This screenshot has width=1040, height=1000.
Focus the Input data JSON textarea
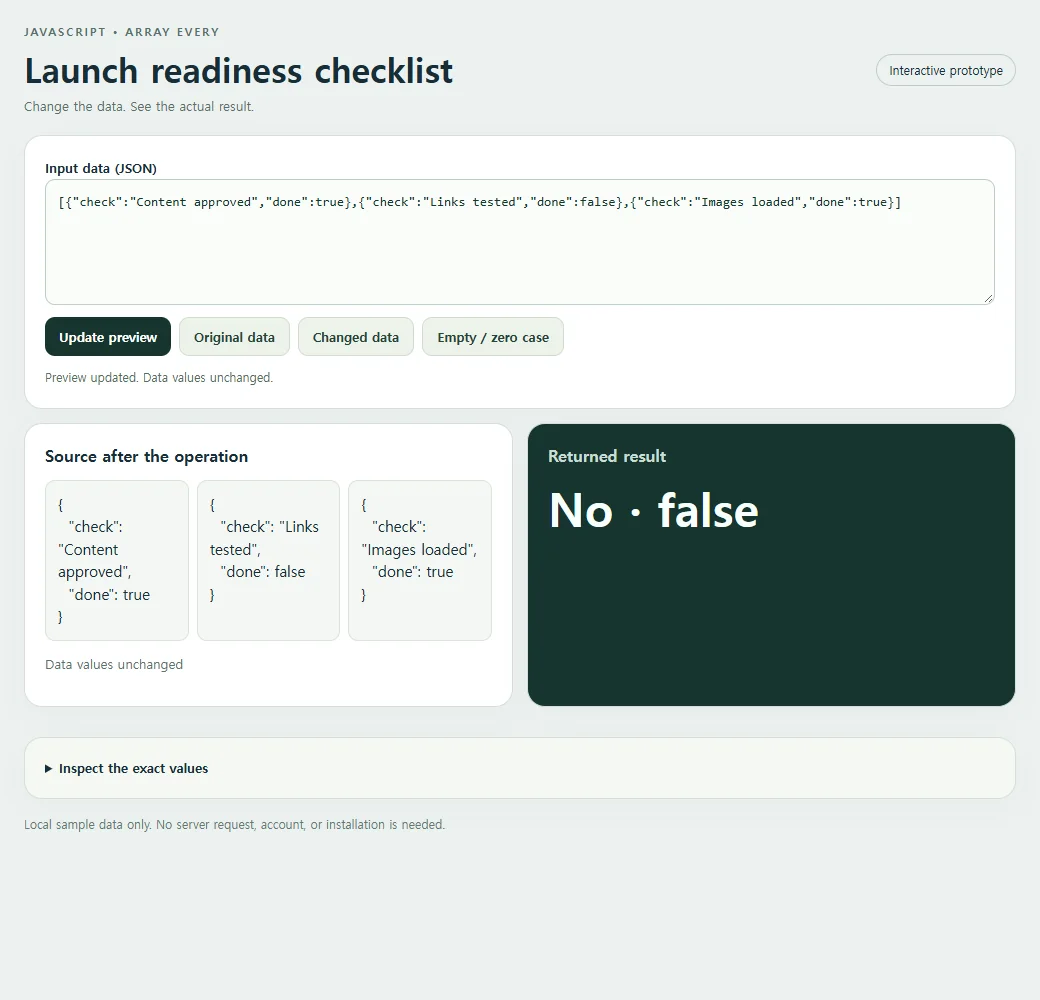click(520, 242)
